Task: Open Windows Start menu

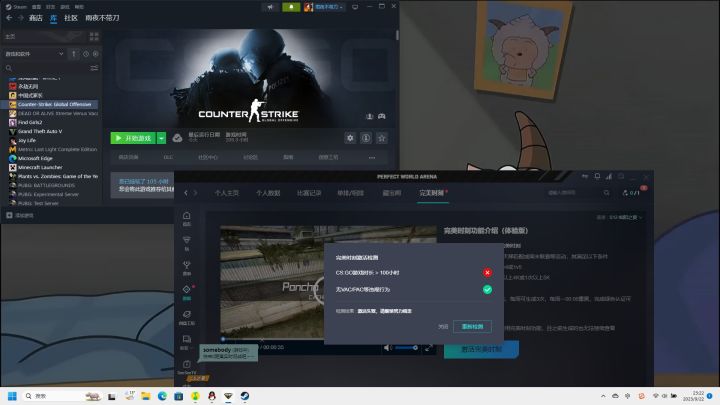Action: [x=12, y=396]
